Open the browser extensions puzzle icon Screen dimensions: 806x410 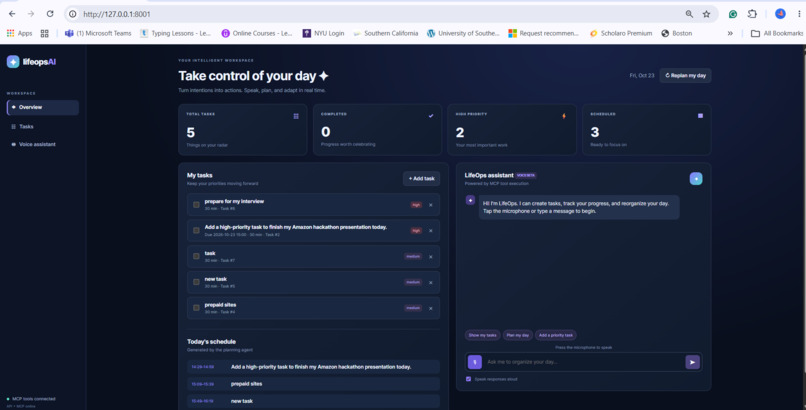(x=752, y=14)
